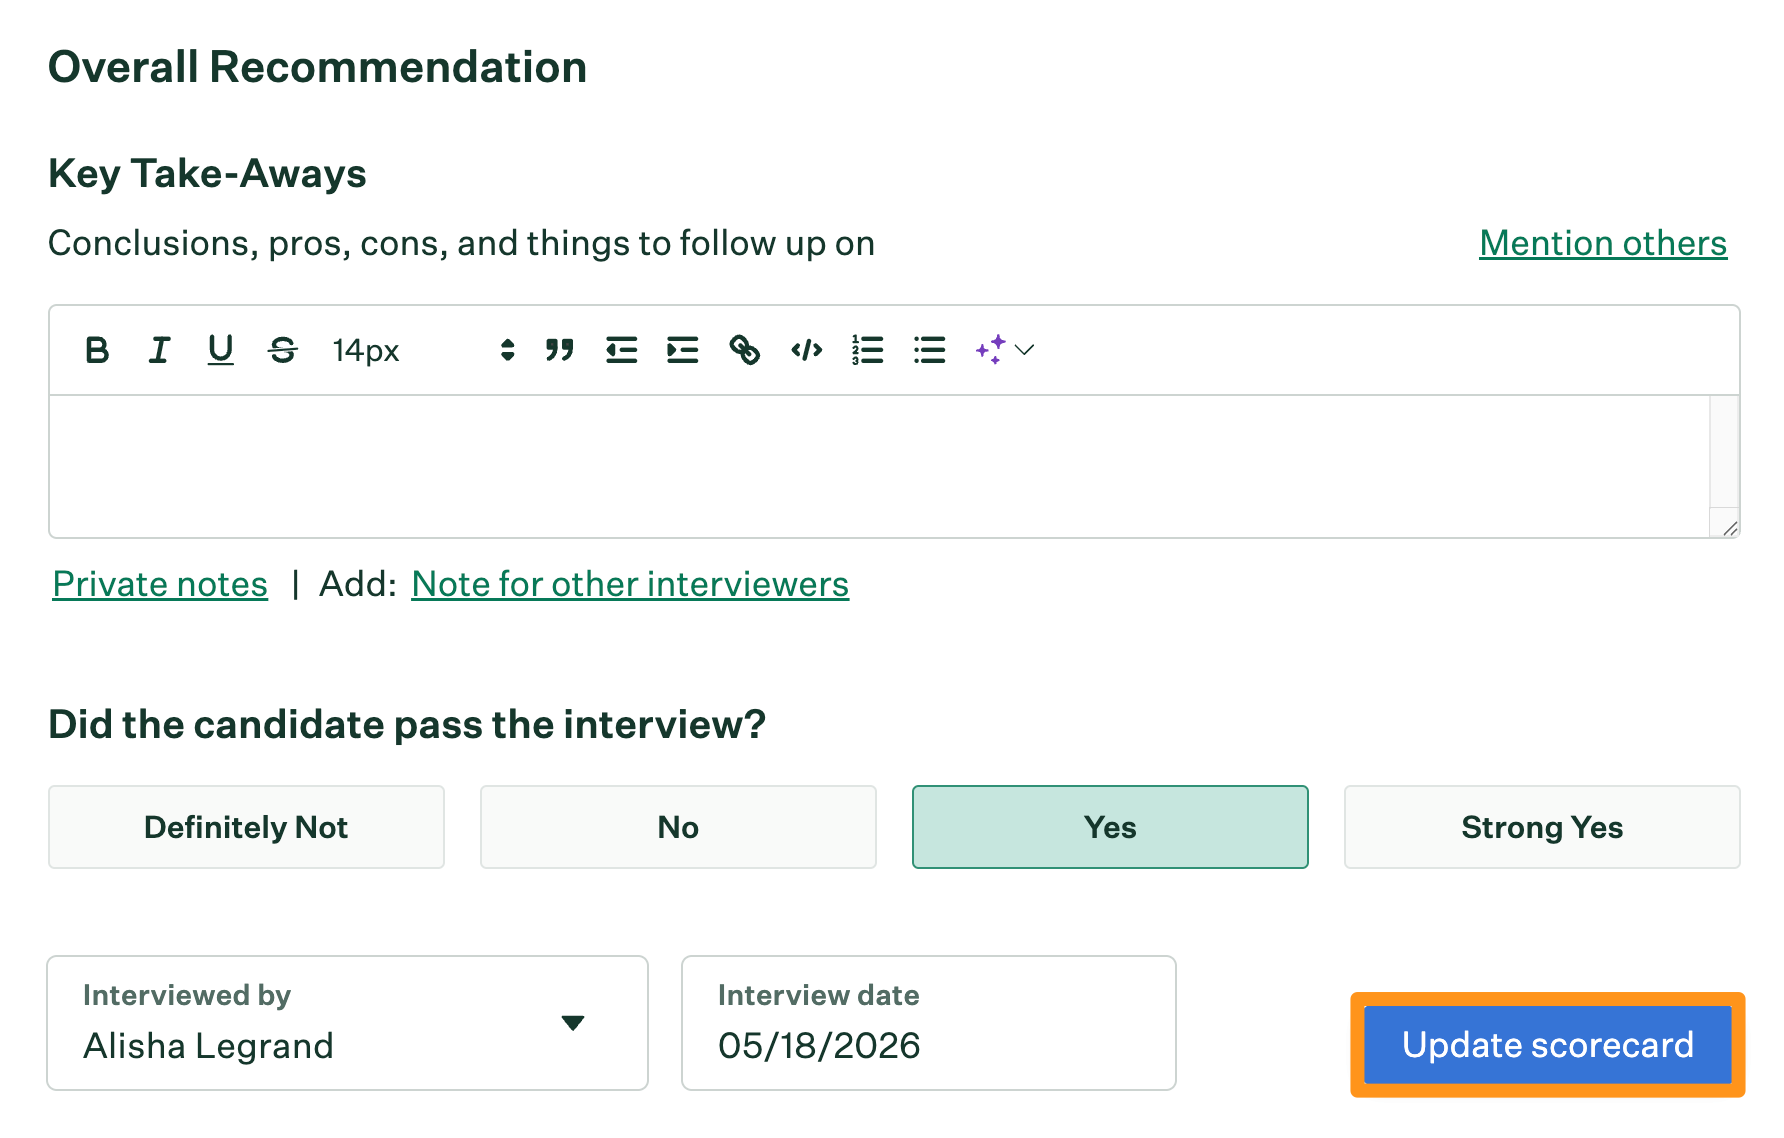Open the Mention others link
1784x1138 pixels.
tap(1603, 243)
